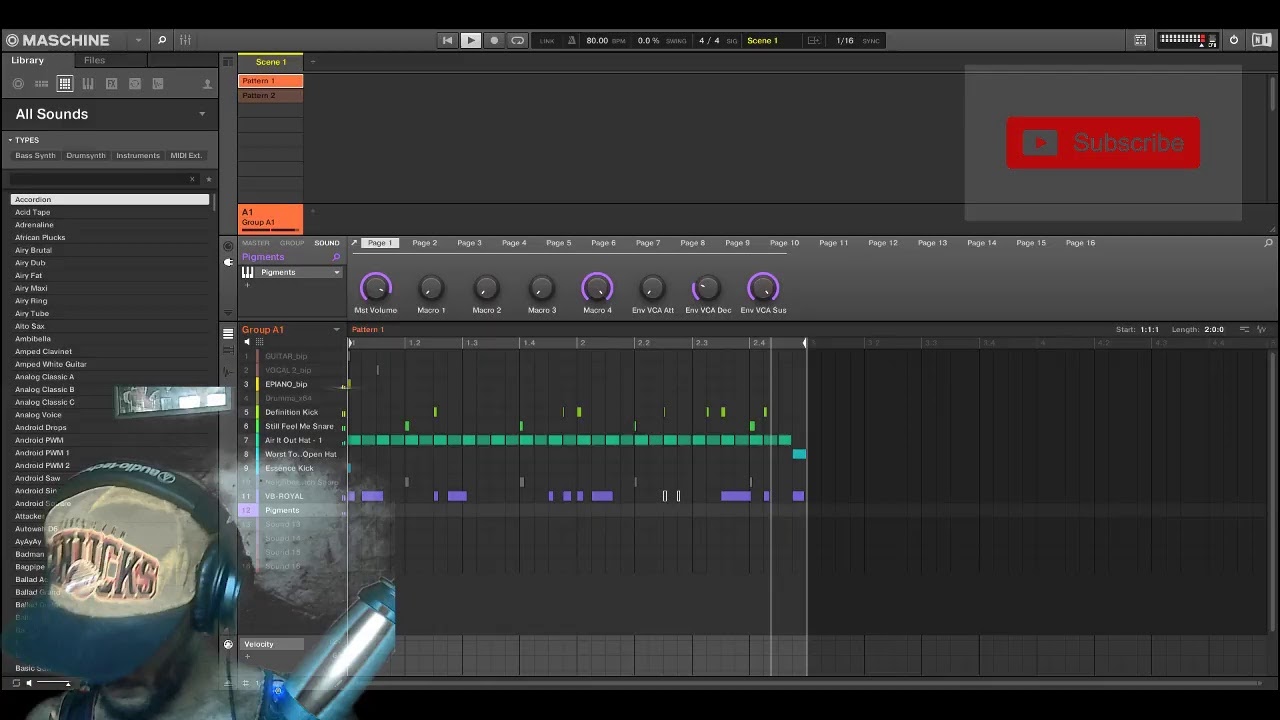Select African Plucks in the sound list
The height and width of the screenshot is (720, 1280).
coord(110,238)
